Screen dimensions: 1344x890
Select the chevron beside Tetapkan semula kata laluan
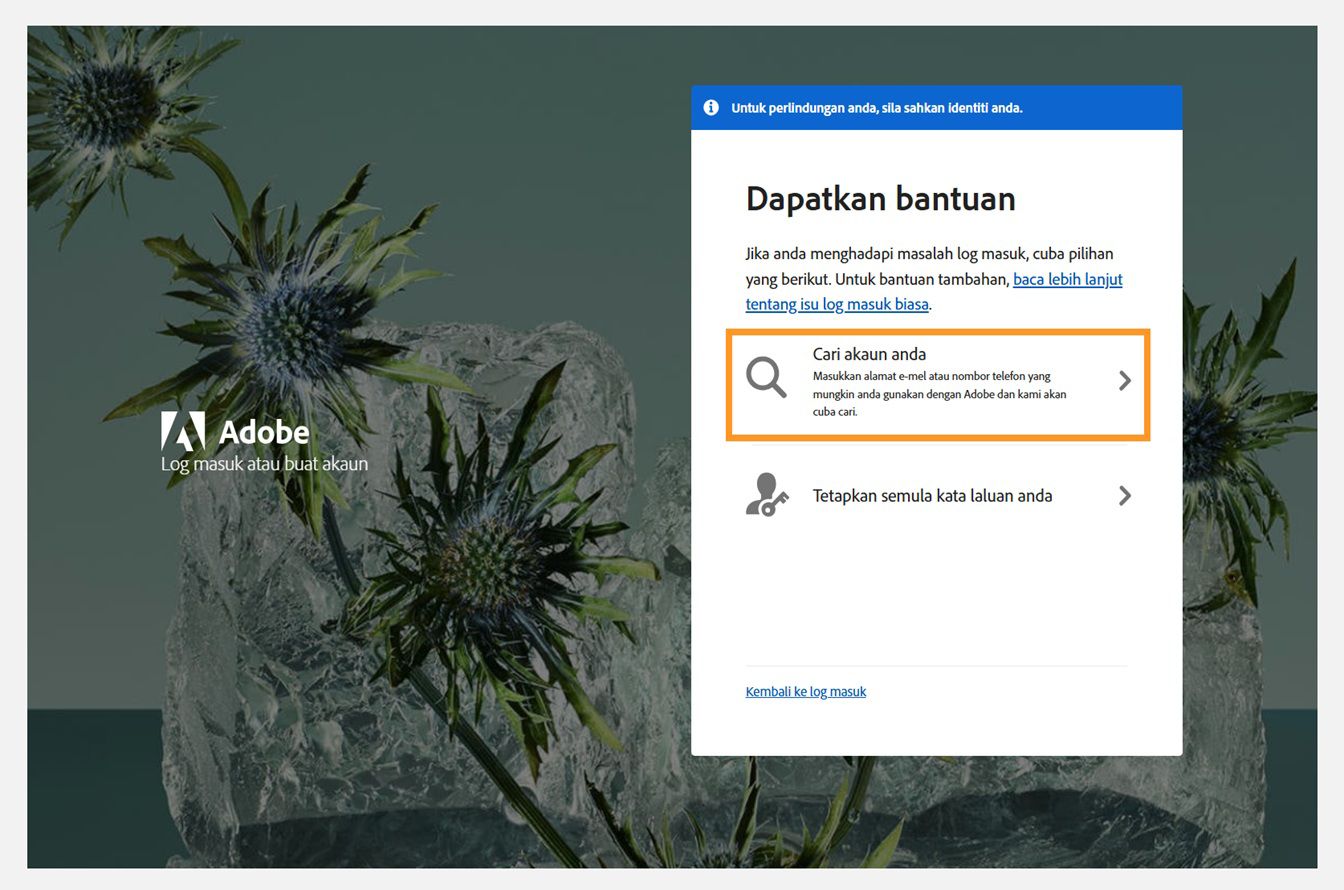(1124, 495)
